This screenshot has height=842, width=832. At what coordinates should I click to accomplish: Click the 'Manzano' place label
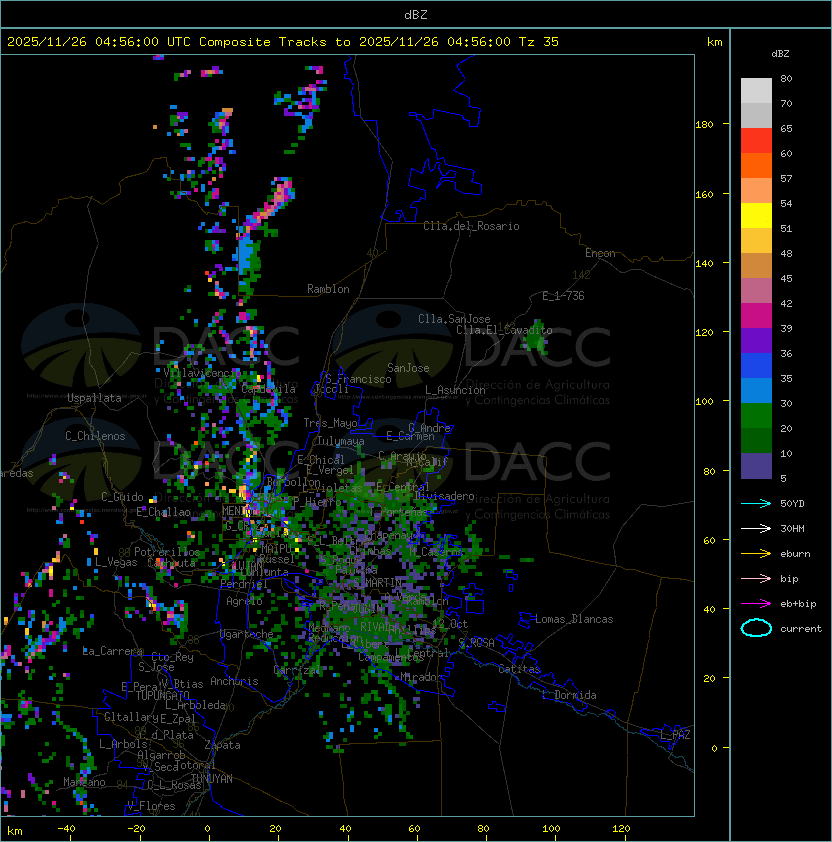[x=84, y=782]
